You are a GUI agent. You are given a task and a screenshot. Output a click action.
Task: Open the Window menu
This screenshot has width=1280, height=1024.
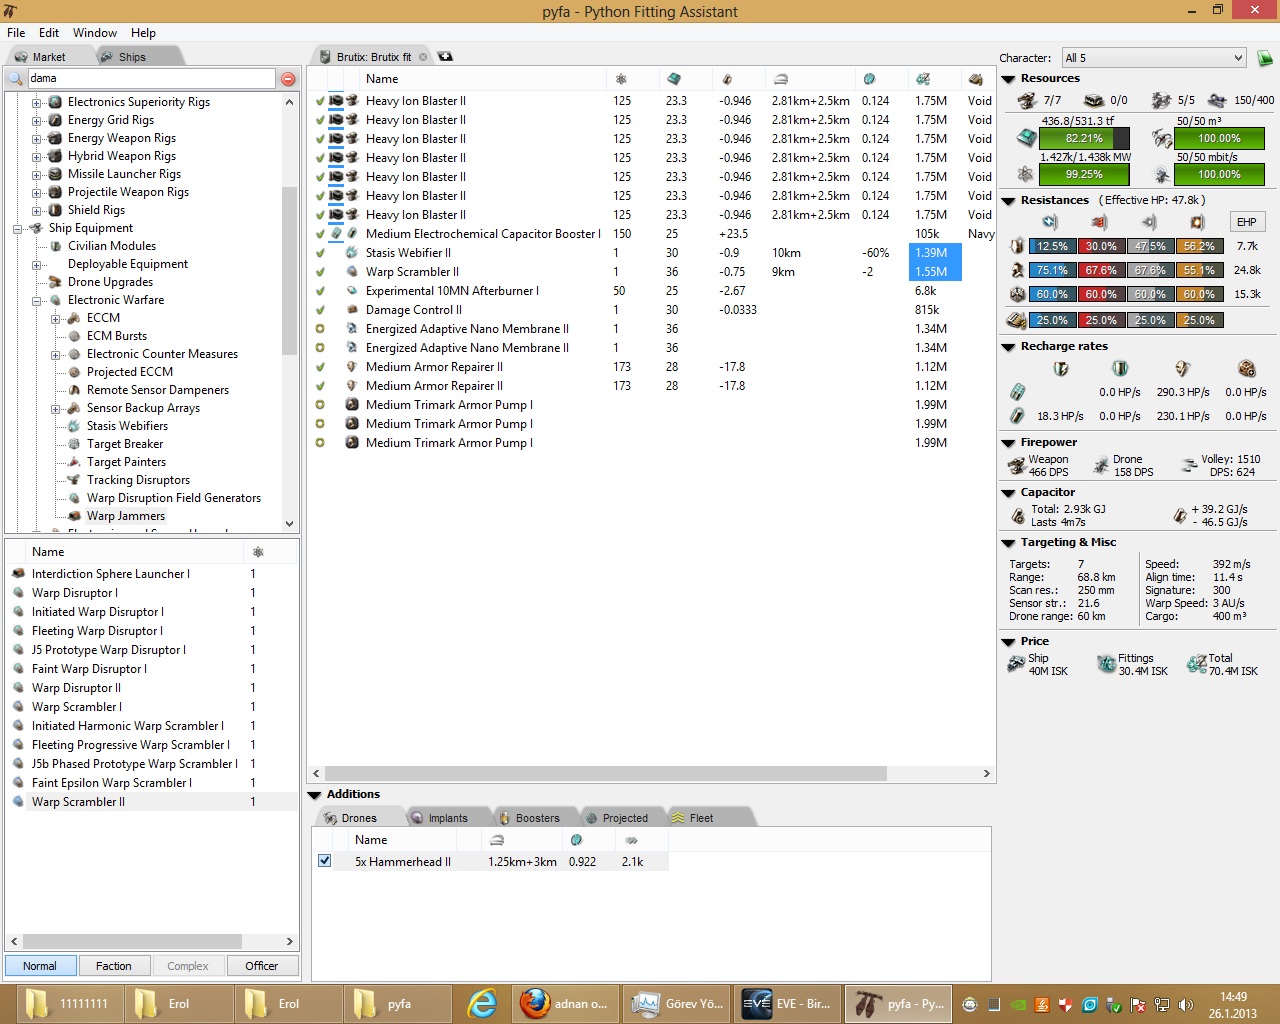pyautogui.click(x=95, y=33)
